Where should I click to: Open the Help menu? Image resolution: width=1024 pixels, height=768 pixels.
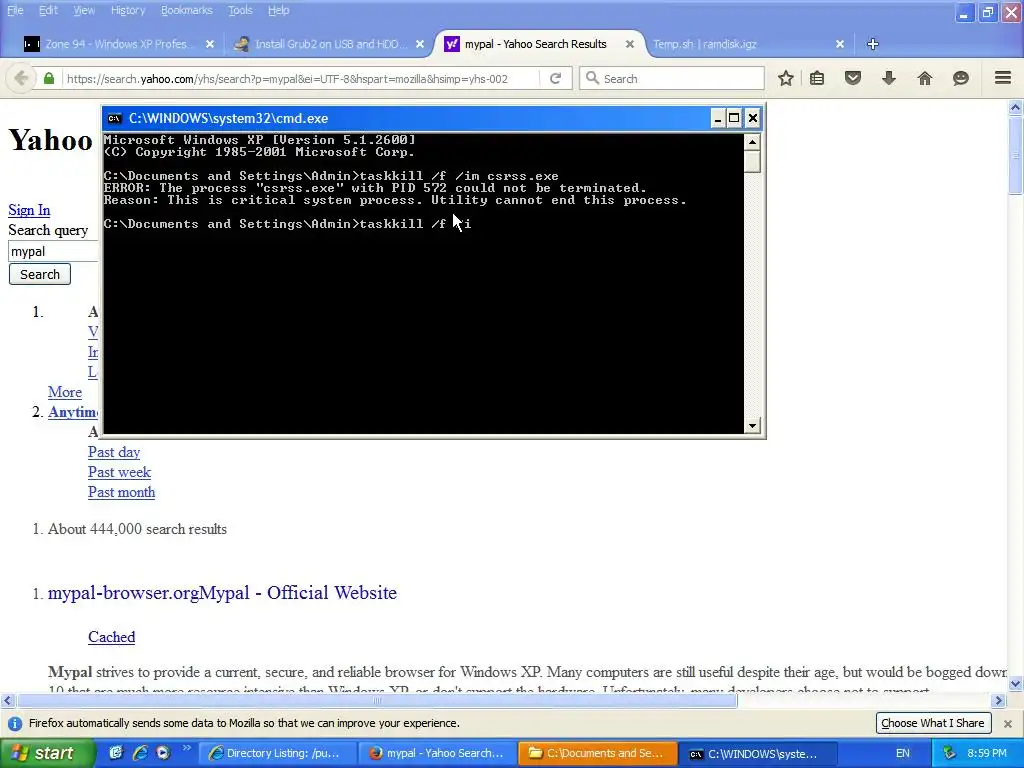point(279,10)
